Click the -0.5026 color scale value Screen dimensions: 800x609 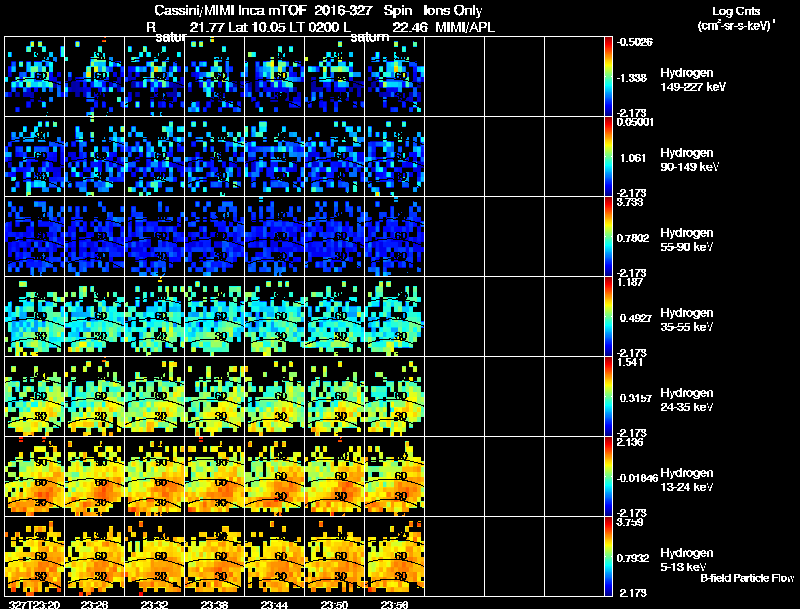point(635,42)
